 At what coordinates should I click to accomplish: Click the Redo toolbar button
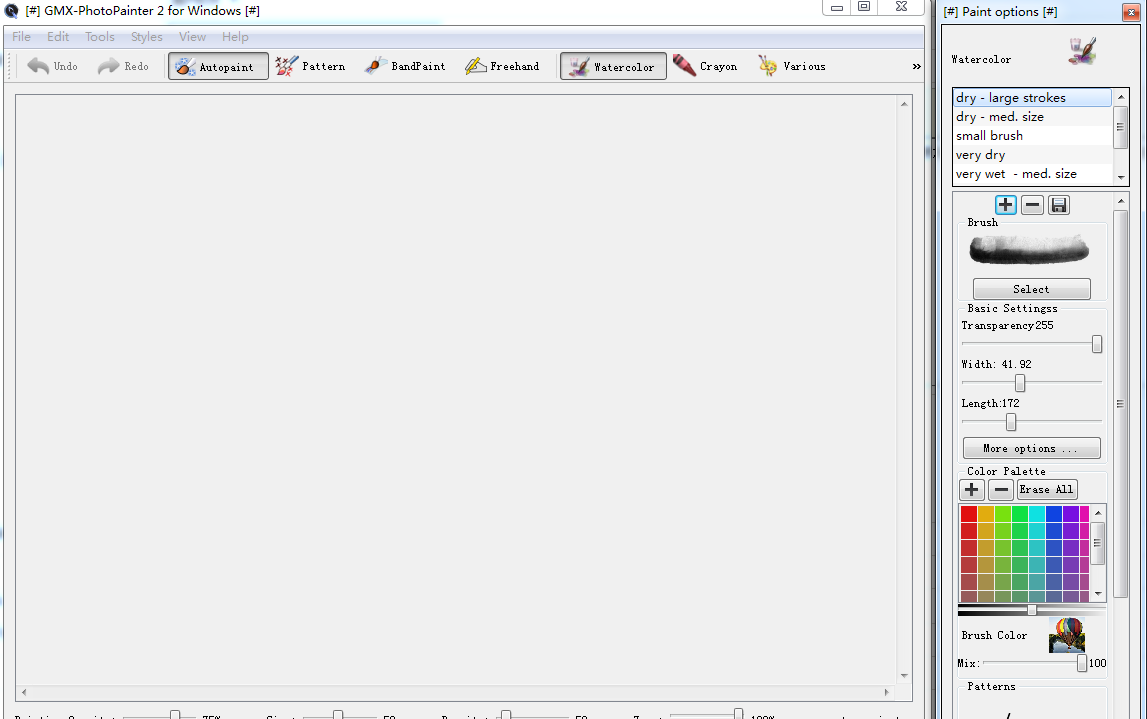click(123, 66)
